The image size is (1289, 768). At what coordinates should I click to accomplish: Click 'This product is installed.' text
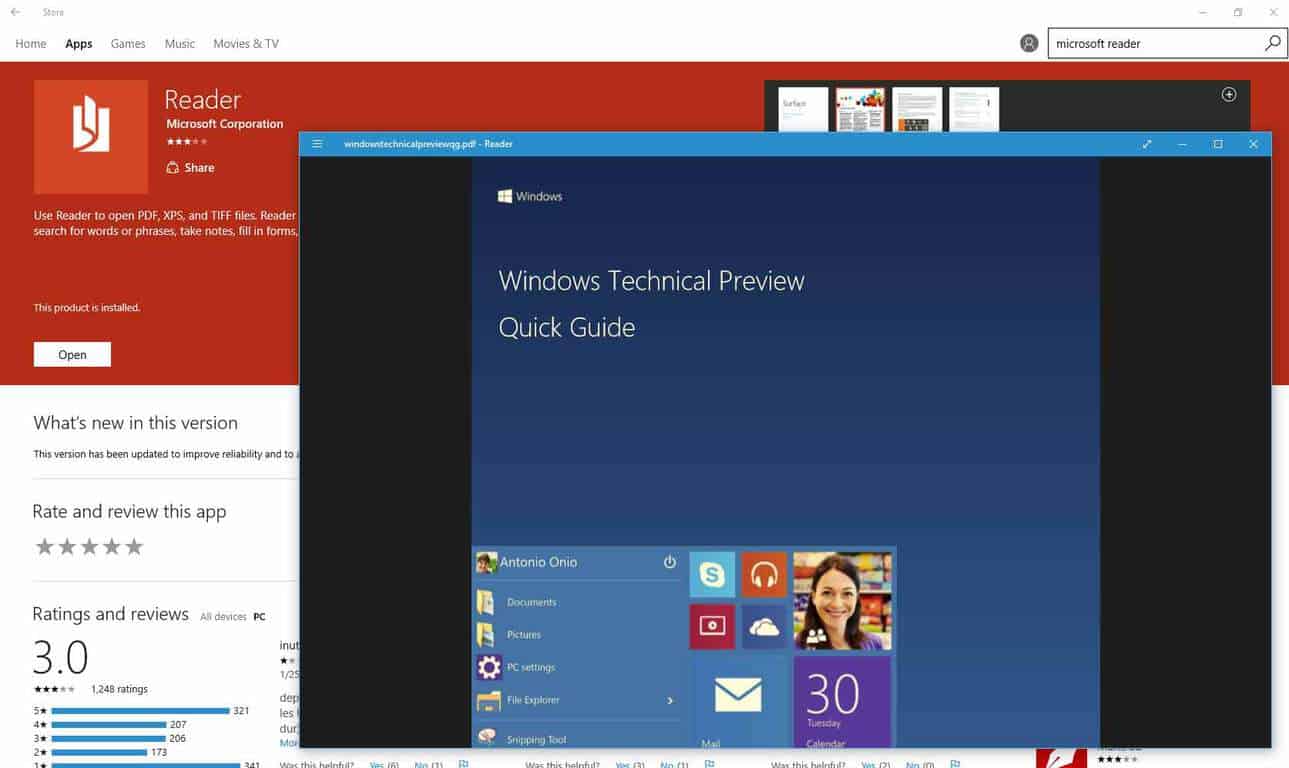tap(87, 308)
